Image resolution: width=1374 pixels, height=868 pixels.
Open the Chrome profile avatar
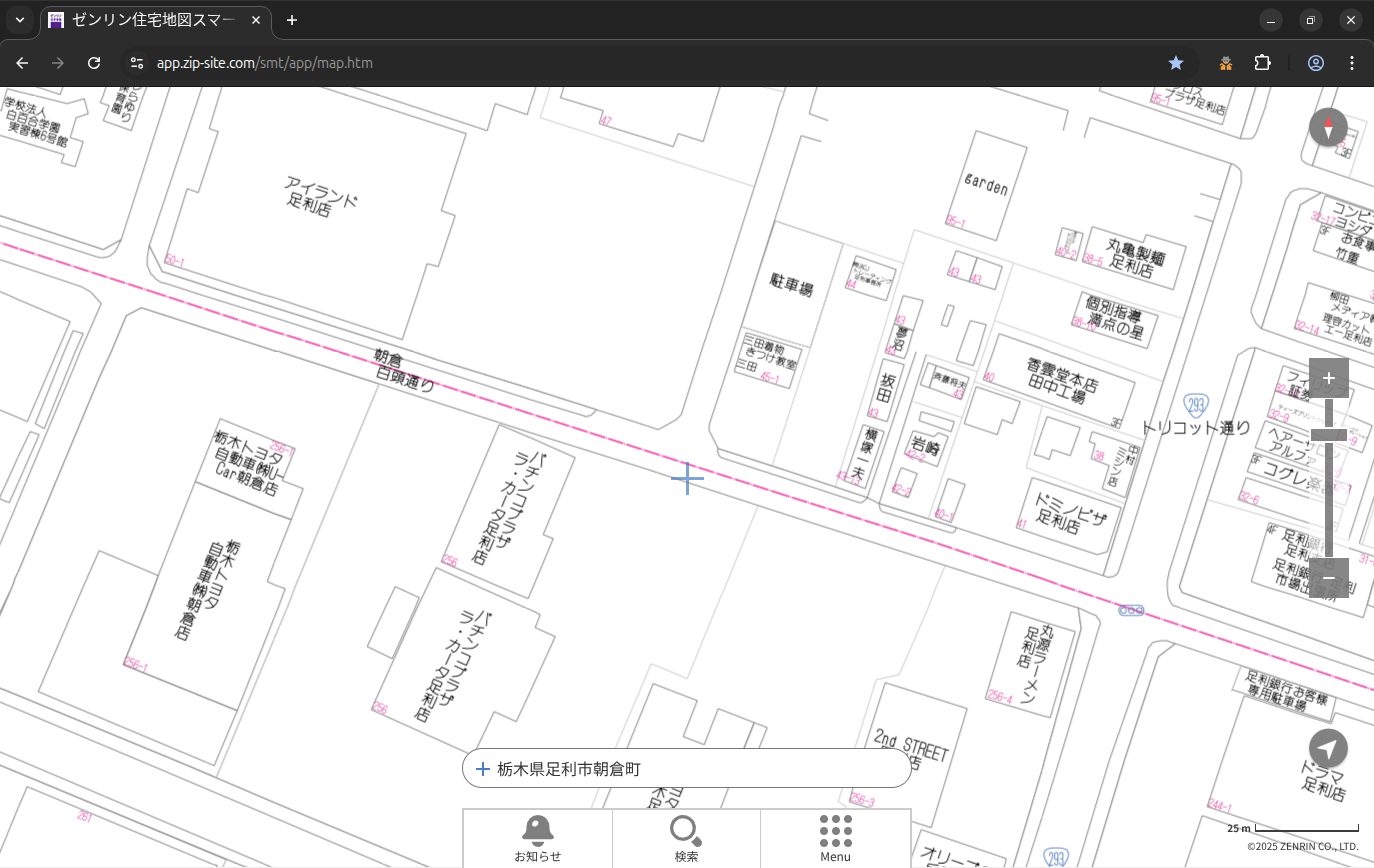(x=1315, y=63)
